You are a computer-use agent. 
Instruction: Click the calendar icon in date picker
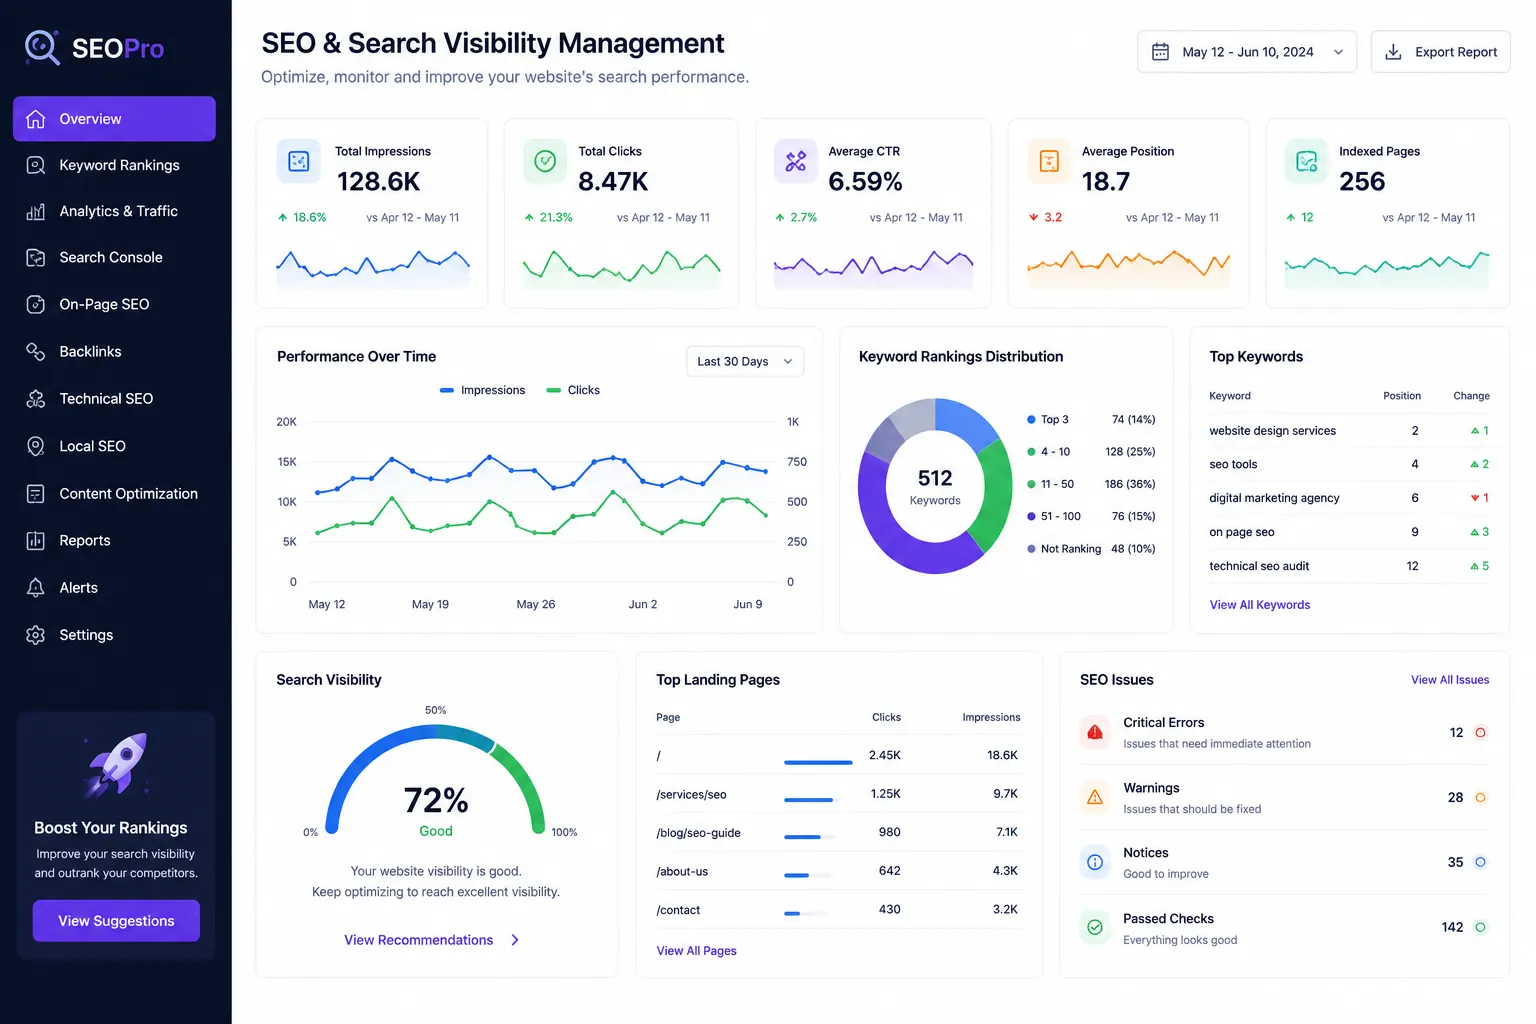click(1160, 52)
